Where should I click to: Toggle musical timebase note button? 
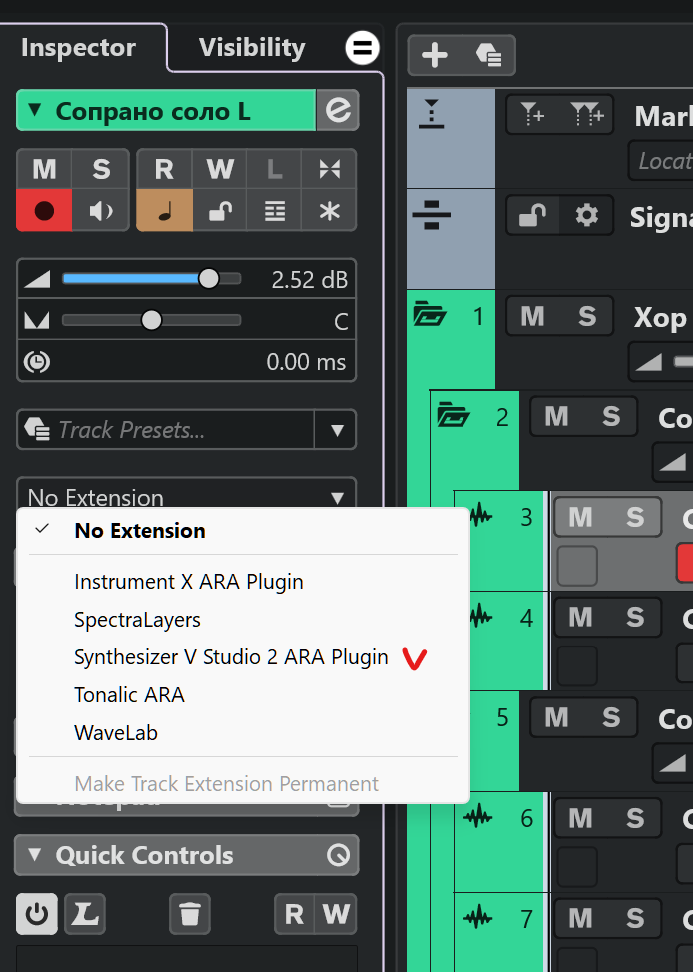164,211
